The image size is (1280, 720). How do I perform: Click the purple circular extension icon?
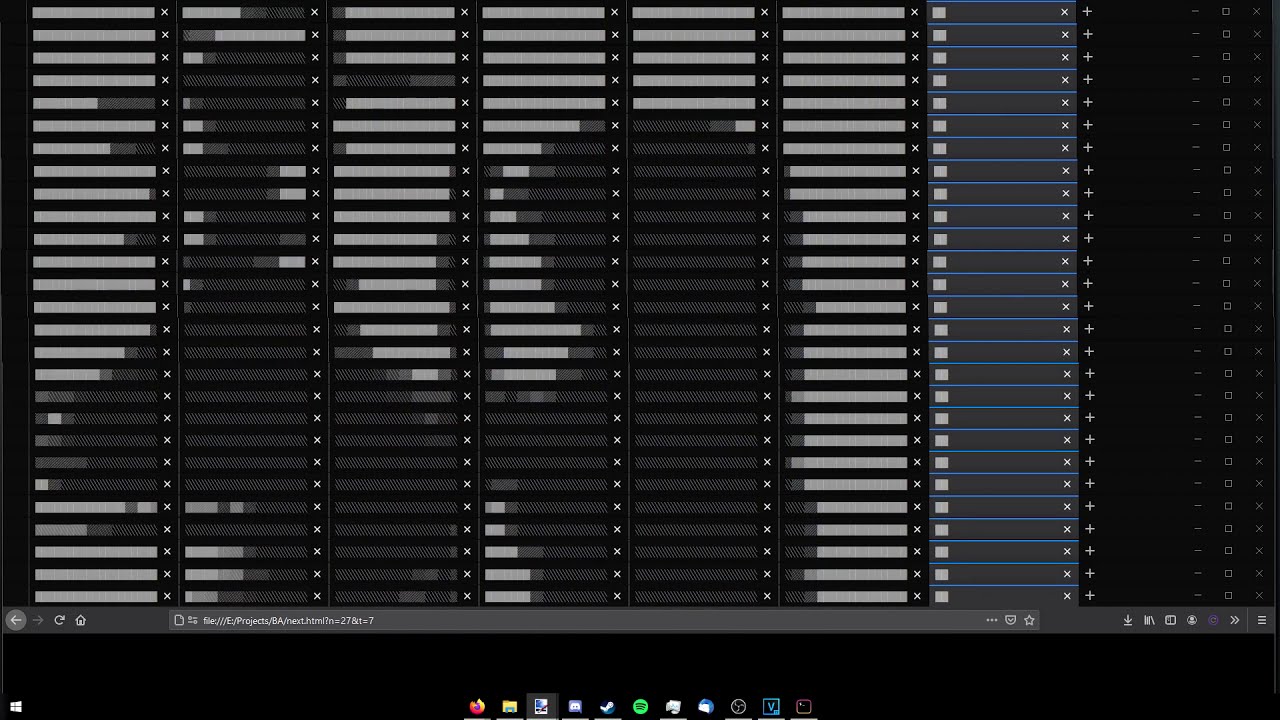[1213, 620]
